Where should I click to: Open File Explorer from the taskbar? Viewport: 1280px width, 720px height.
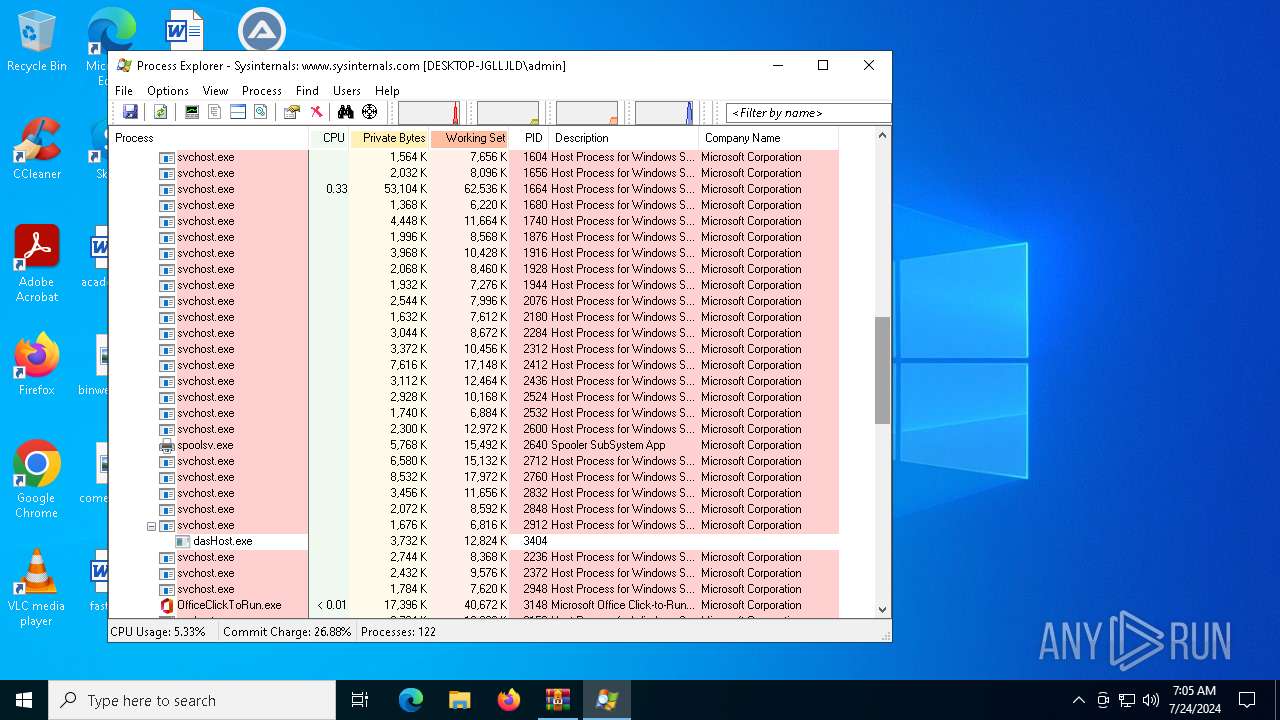pyautogui.click(x=460, y=700)
